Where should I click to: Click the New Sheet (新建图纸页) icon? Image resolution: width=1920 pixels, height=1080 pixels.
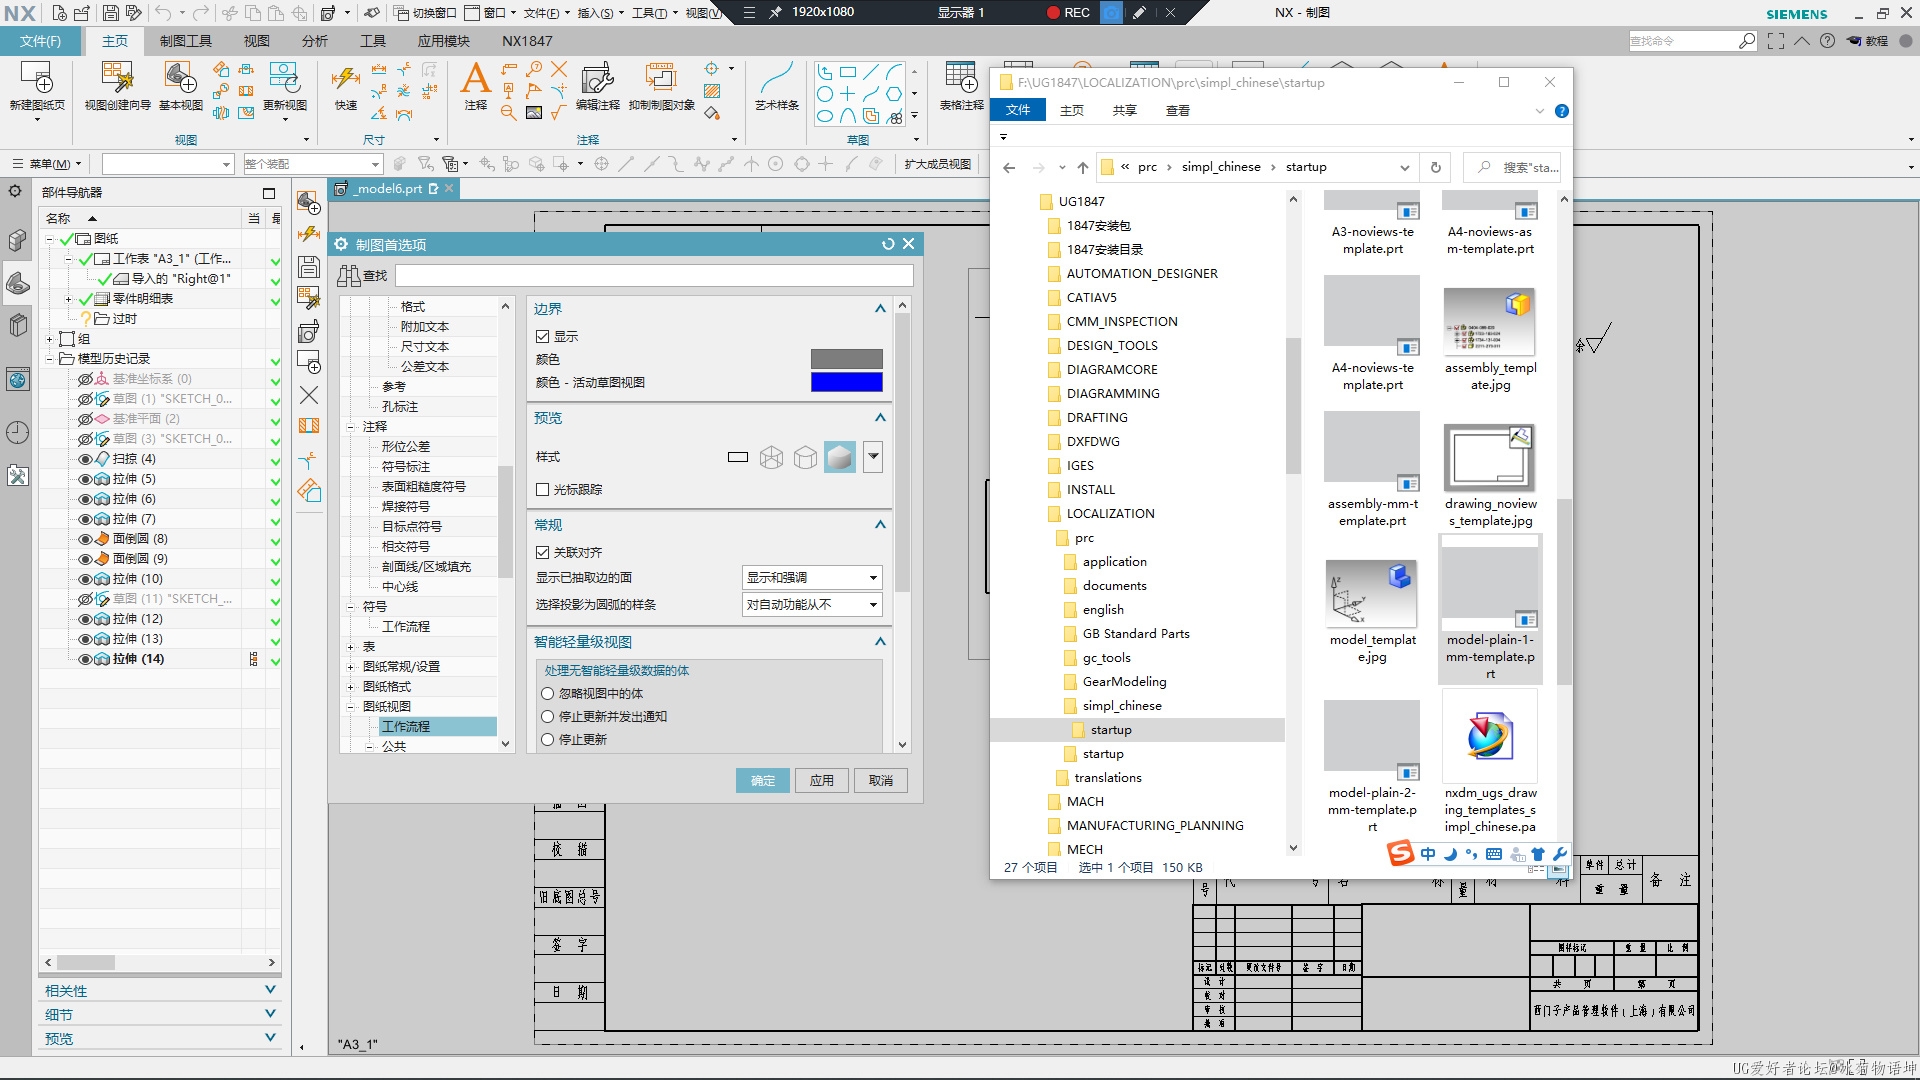pos(37,78)
